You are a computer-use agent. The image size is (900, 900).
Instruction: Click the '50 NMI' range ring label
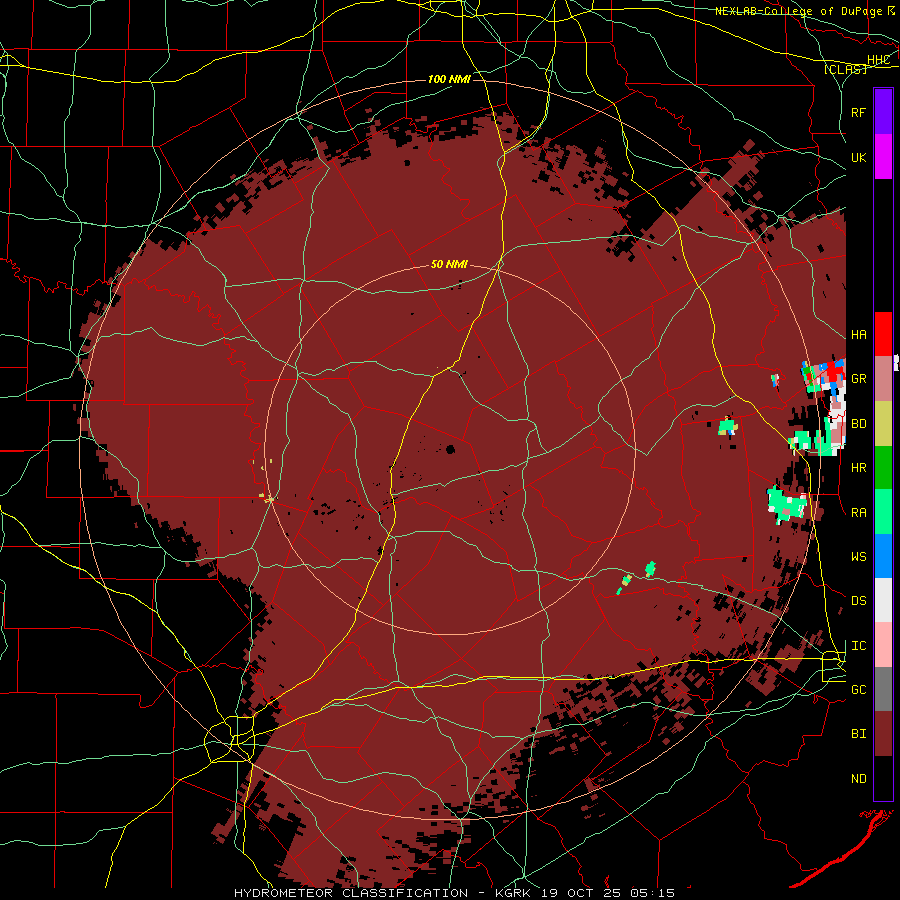449,265
